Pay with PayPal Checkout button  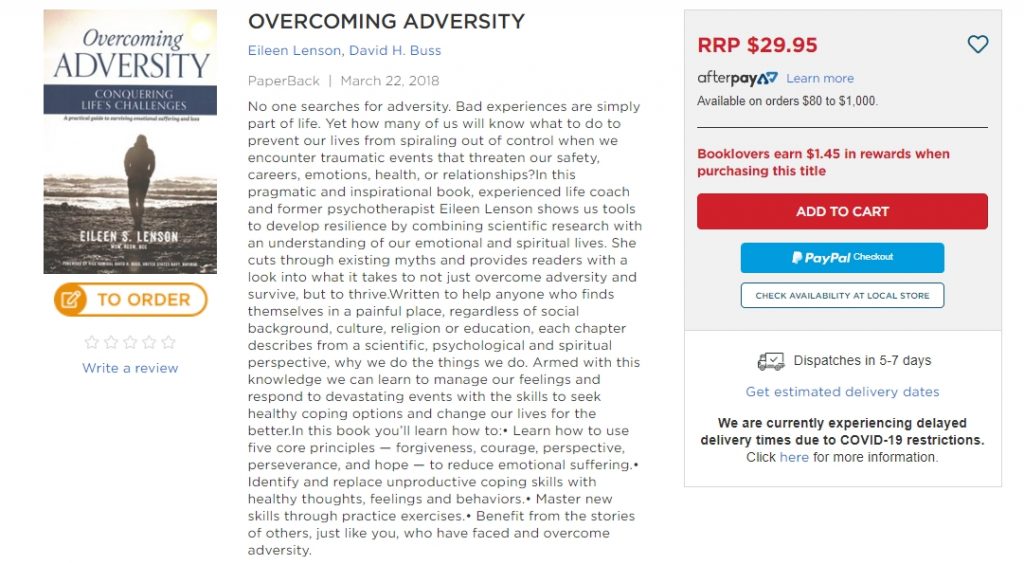(x=842, y=257)
